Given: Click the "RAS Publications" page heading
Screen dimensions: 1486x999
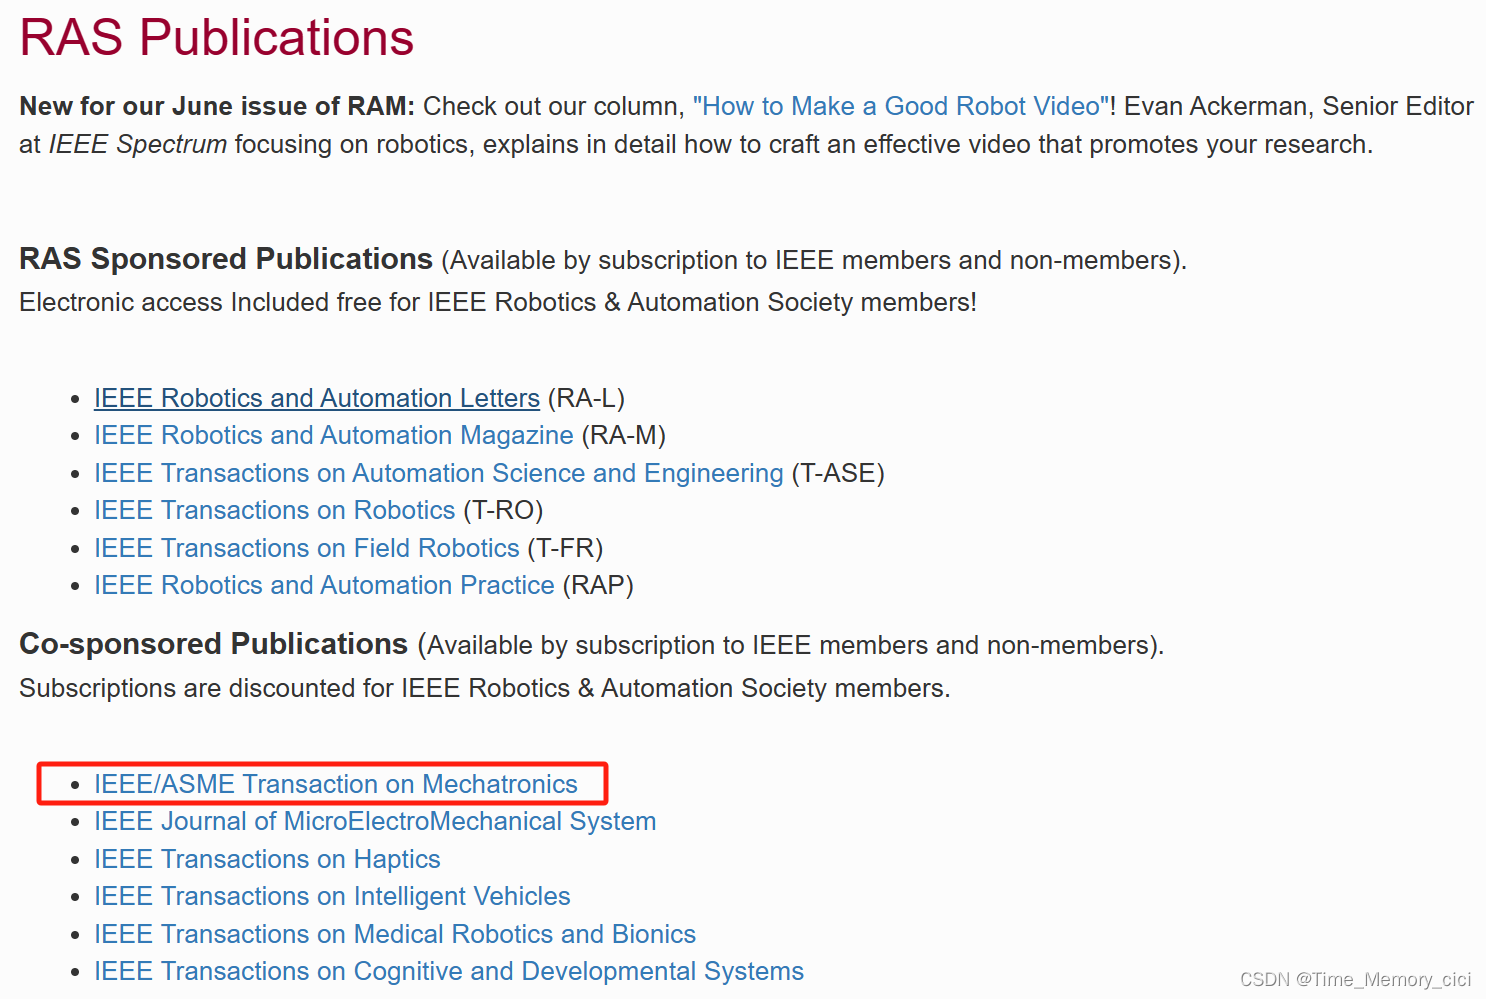Looking at the screenshot, I should (x=216, y=38).
